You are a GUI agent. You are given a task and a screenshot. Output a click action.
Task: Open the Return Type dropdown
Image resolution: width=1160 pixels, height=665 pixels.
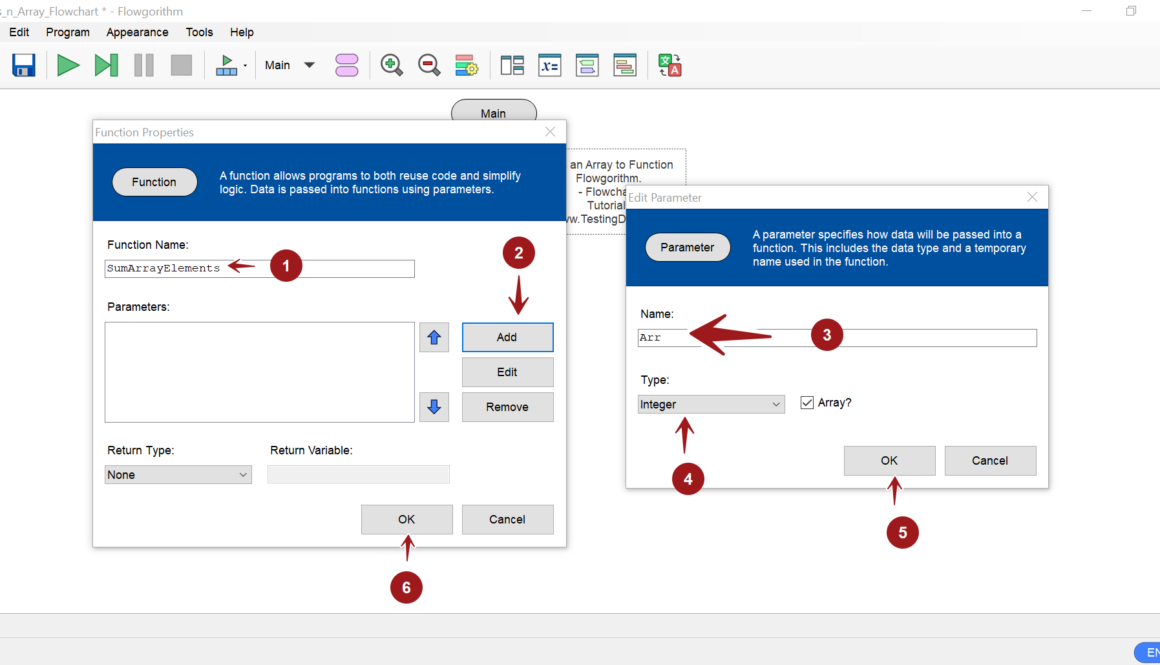178,475
